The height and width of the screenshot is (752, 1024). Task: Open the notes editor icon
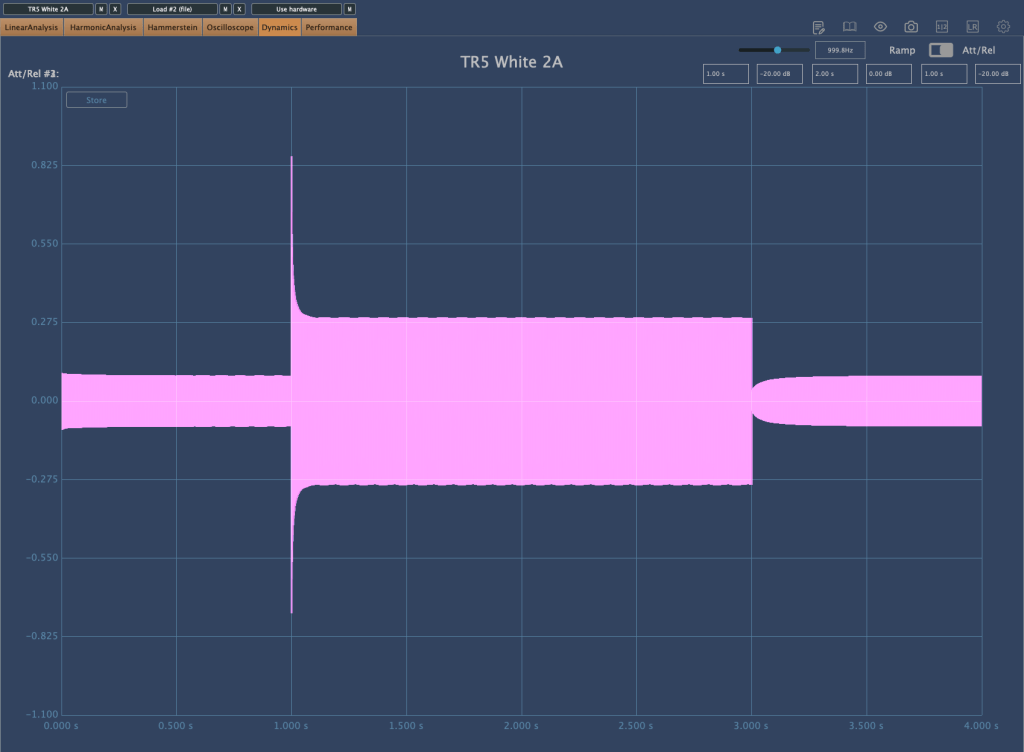[x=819, y=27]
